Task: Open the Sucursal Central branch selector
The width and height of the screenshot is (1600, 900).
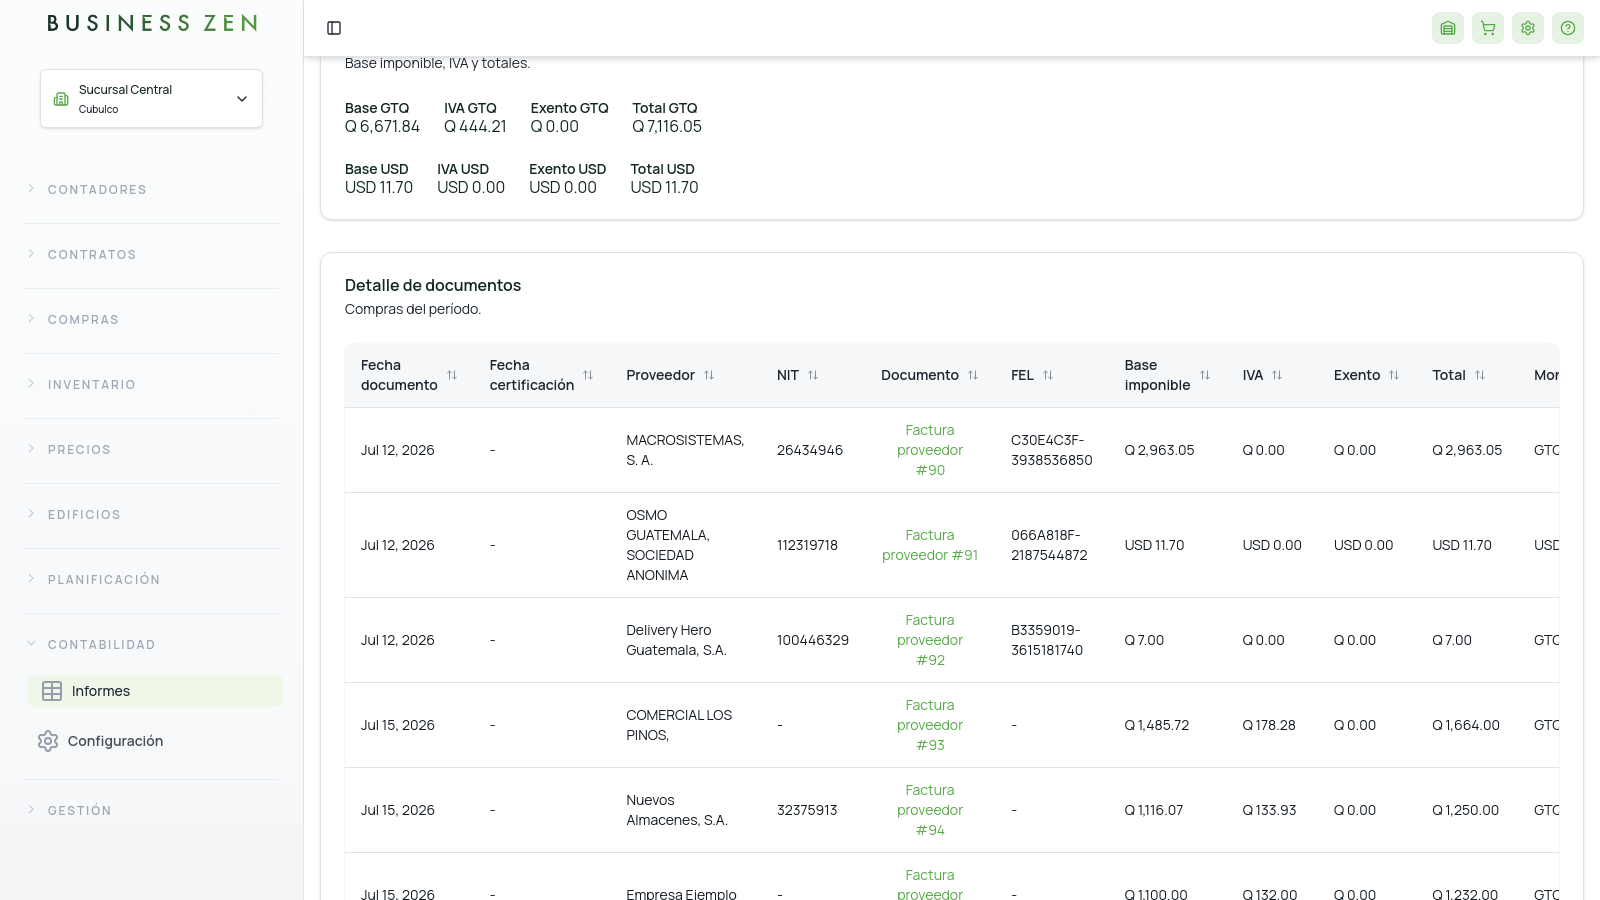Action: (151, 98)
